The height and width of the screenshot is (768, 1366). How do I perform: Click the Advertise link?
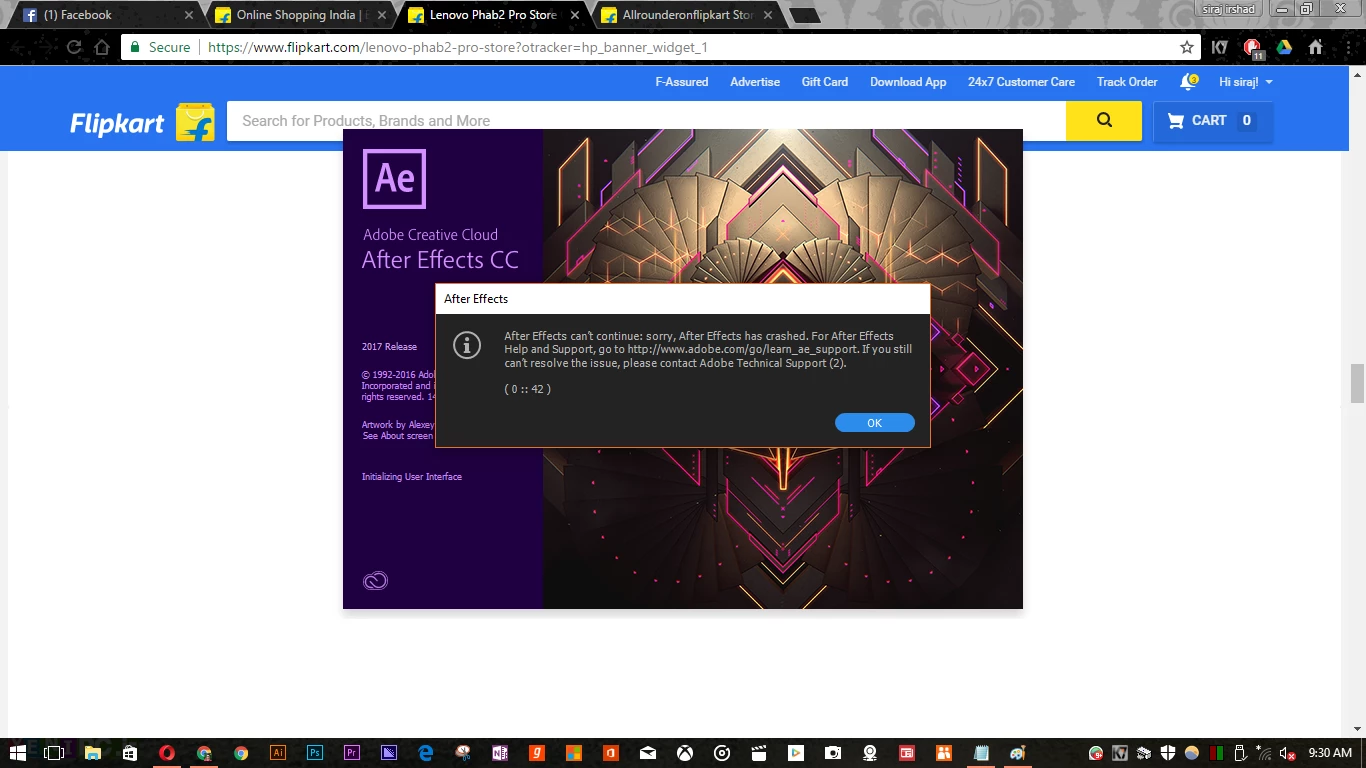[x=755, y=82]
